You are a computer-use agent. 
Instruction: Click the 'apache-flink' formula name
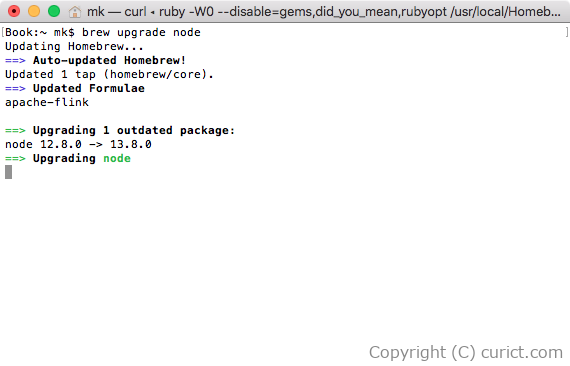click(x=47, y=102)
